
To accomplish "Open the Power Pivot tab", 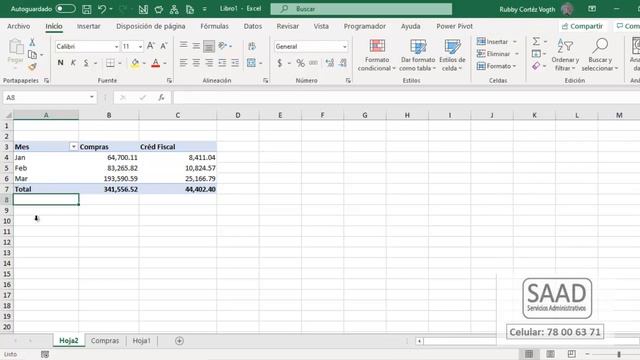I will coord(454,26).
